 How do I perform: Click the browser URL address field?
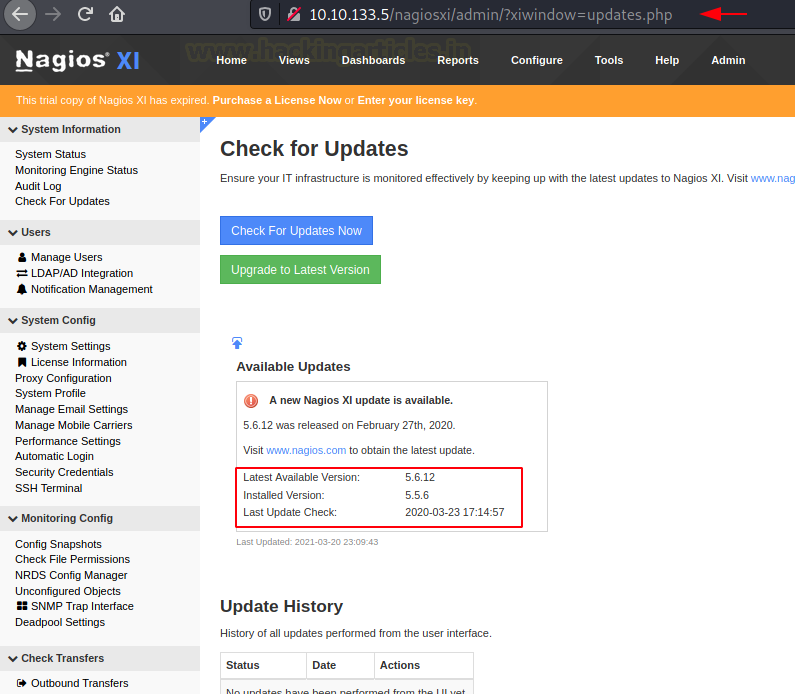(x=490, y=14)
